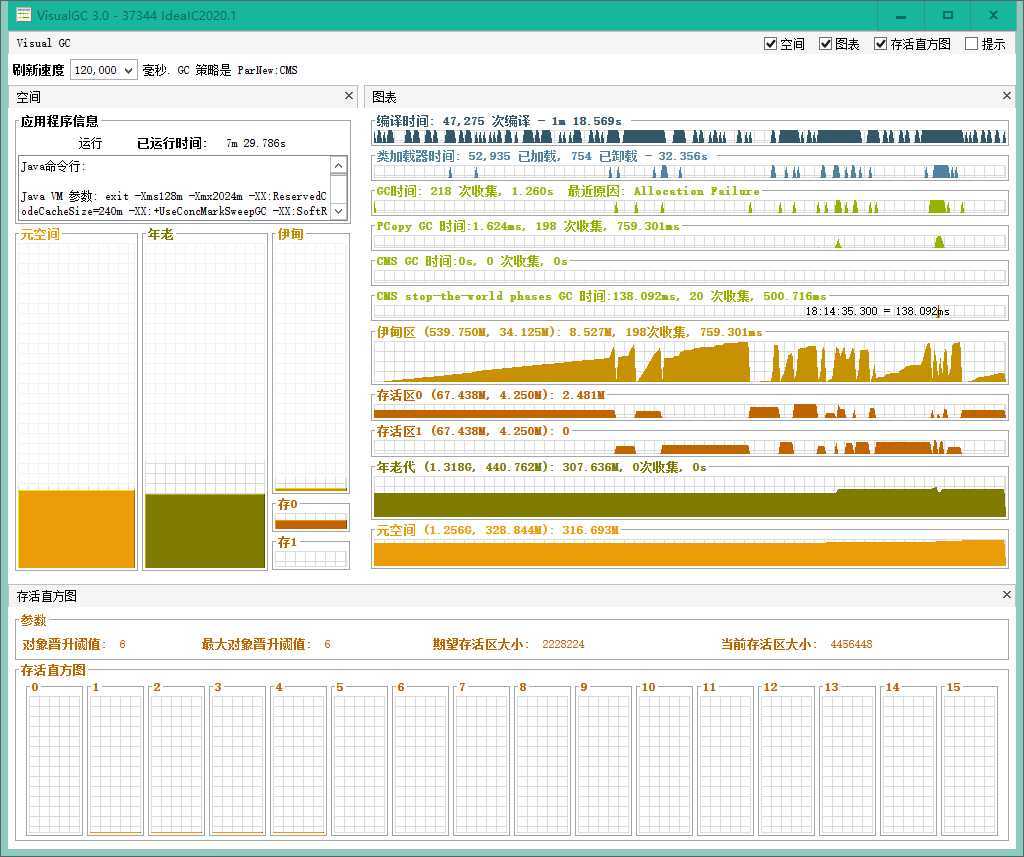The image size is (1024, 857).
Task: Click the GC时间 chart
Action: click(689, 206)
